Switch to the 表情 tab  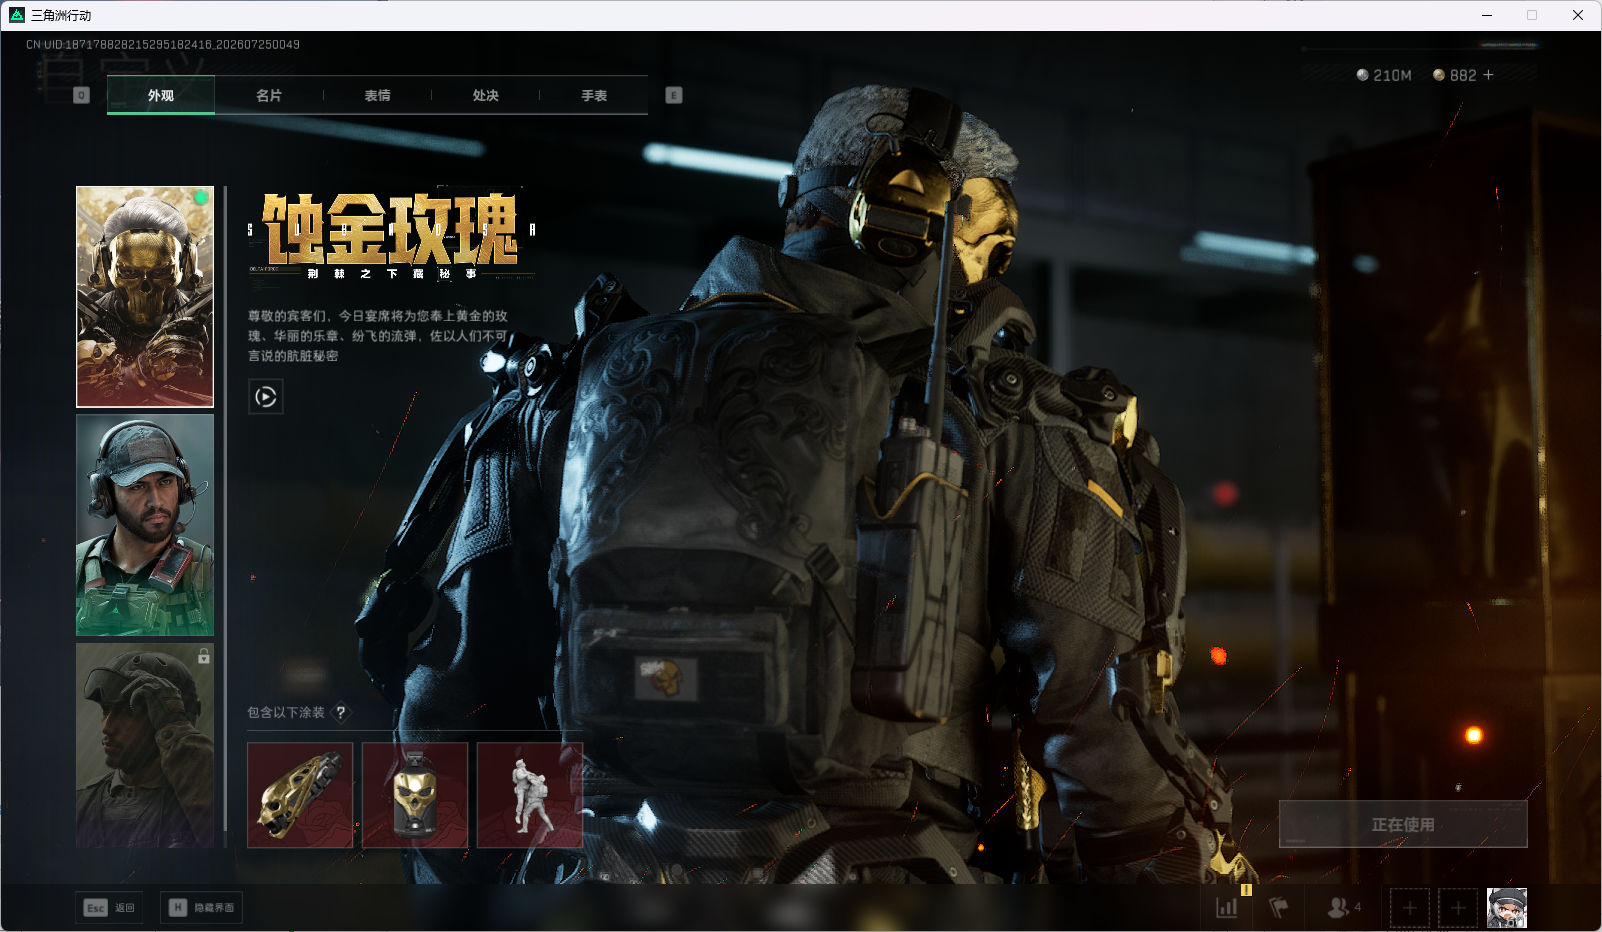(377, 95)
